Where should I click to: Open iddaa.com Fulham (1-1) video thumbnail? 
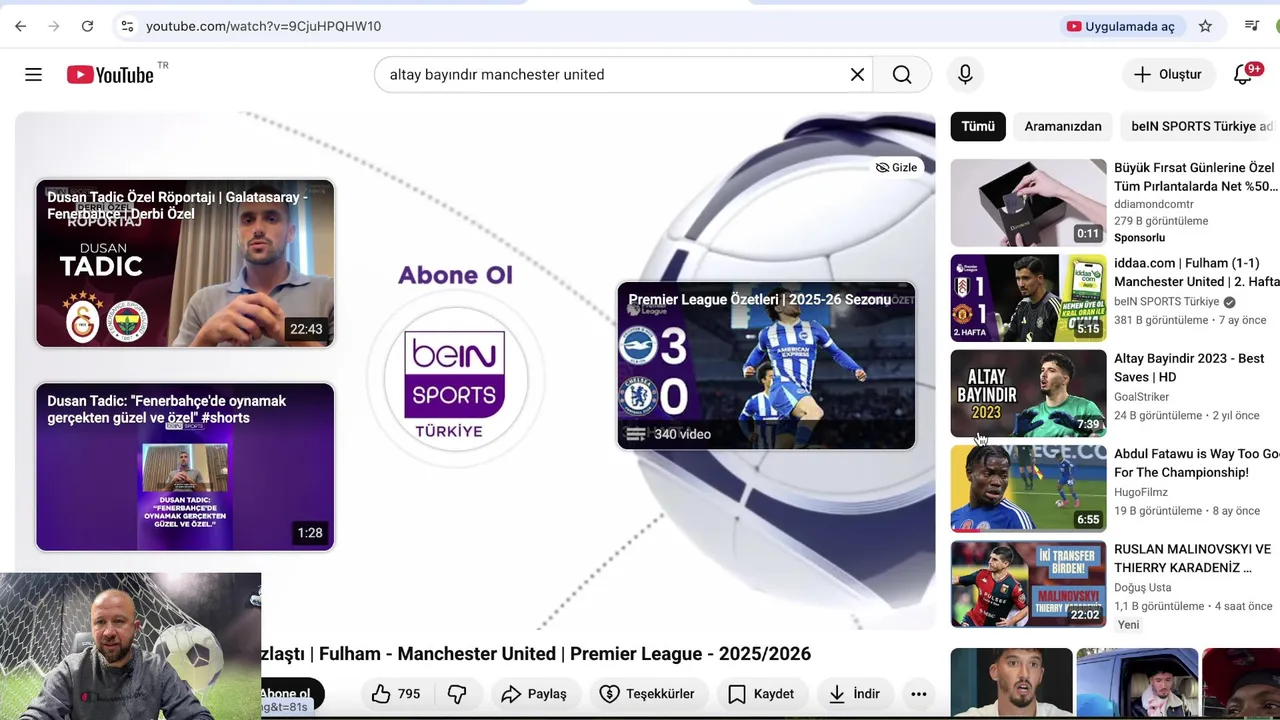coord(1028,298)
